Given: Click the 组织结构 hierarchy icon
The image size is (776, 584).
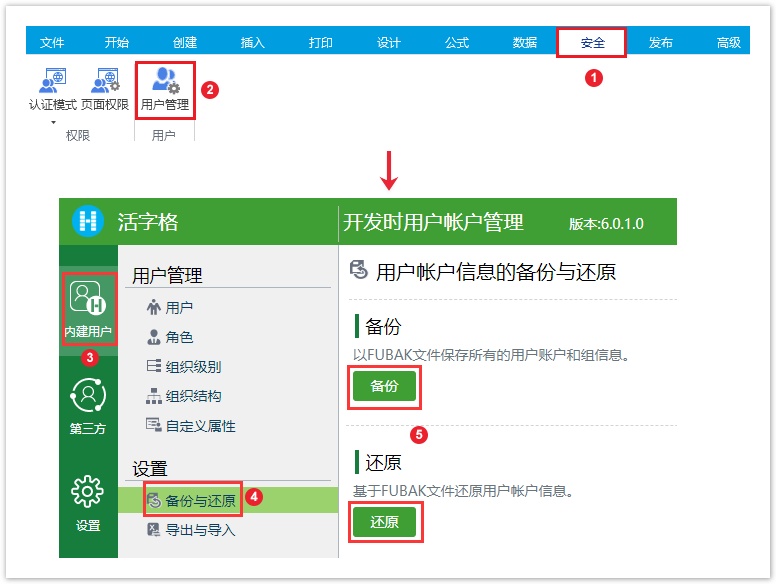Looking at the screenshot, I should click(x=154, y=396).
